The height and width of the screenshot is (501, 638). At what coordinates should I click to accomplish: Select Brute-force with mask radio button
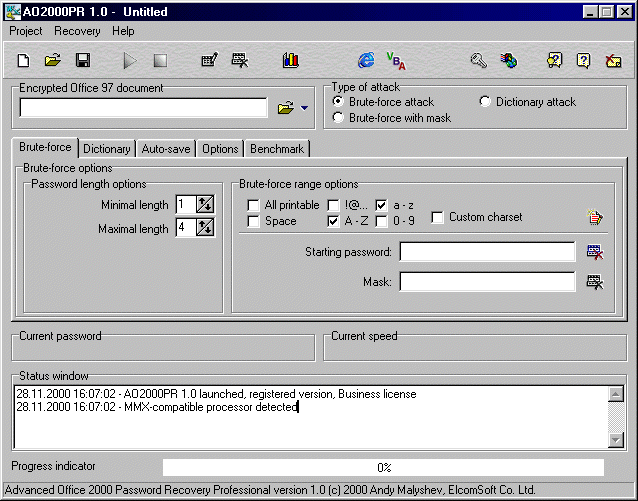(x=338, y=118)
